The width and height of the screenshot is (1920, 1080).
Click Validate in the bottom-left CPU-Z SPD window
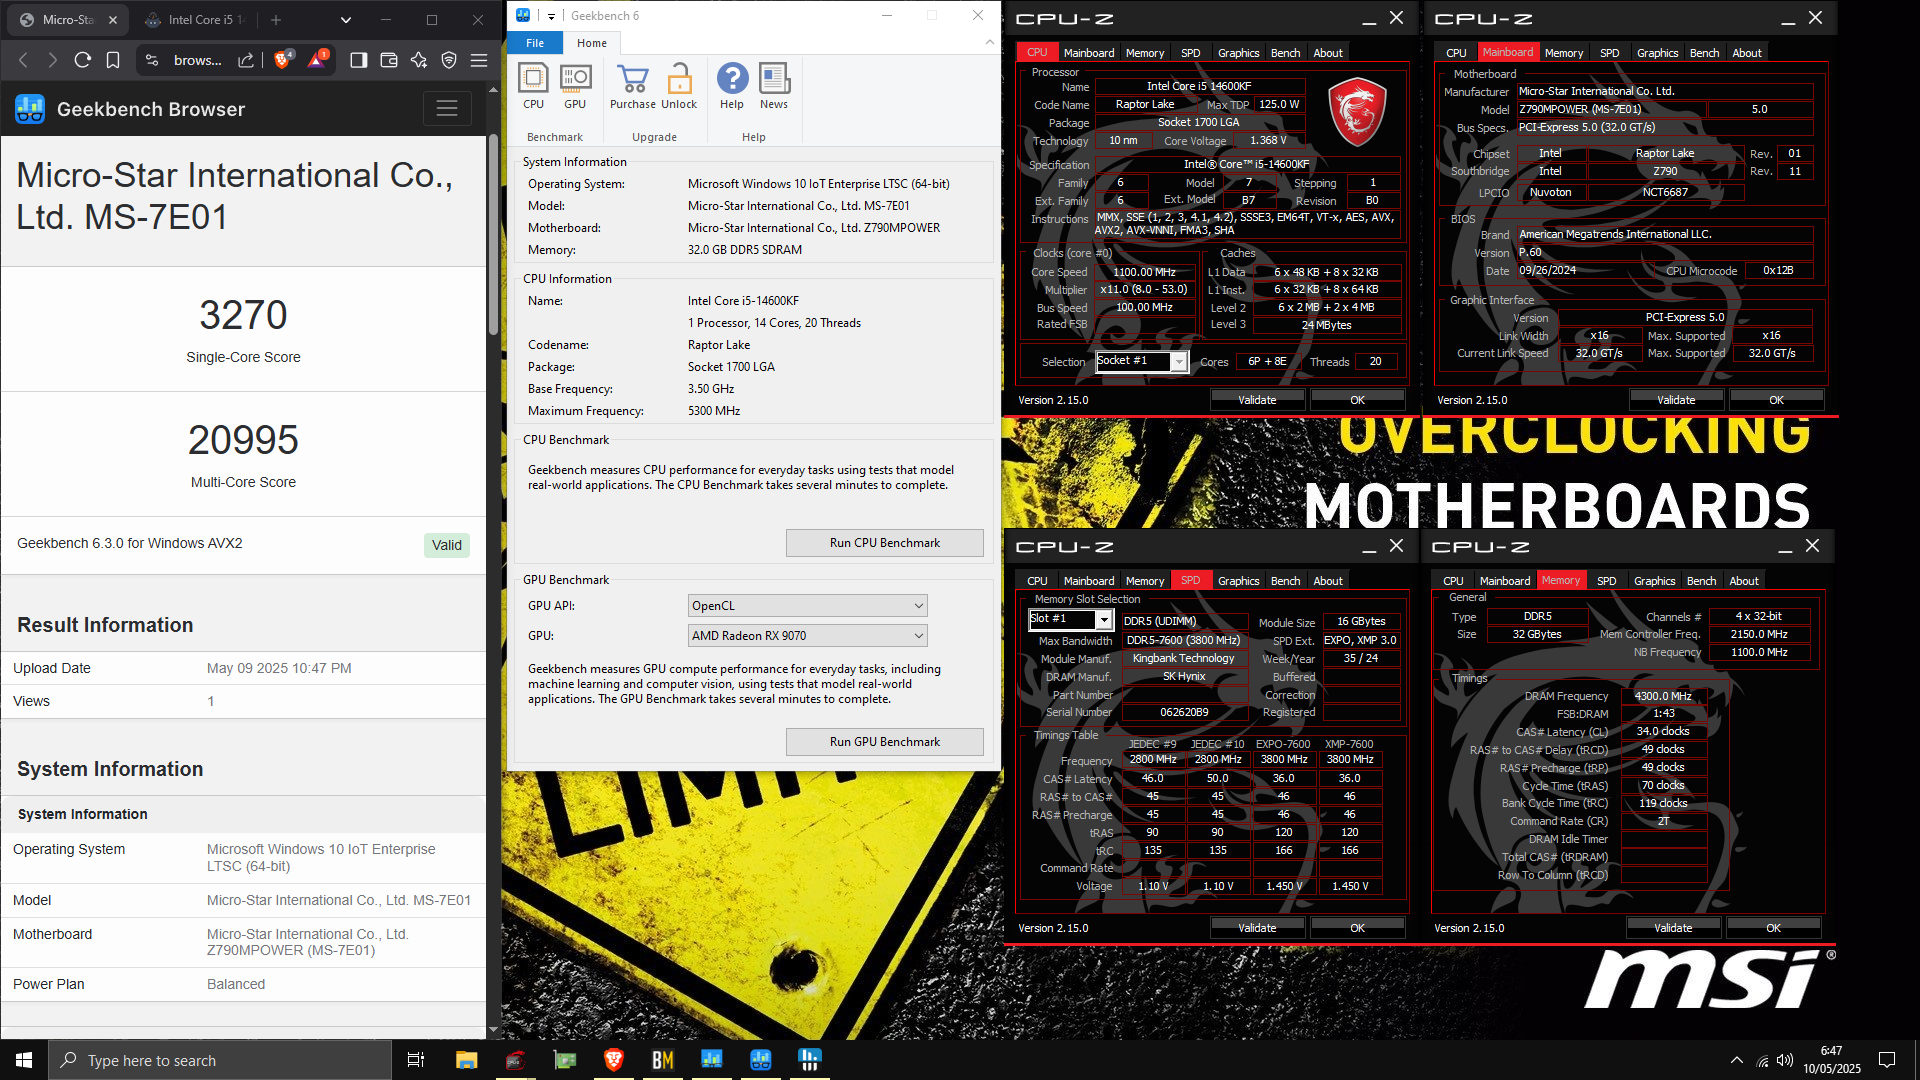[1257, 928]
